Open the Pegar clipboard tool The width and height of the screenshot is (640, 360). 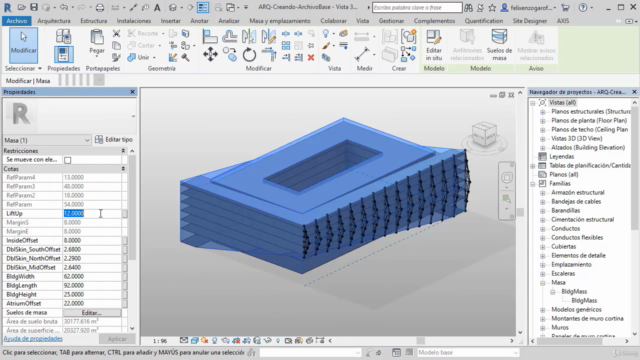click(97, 42)
